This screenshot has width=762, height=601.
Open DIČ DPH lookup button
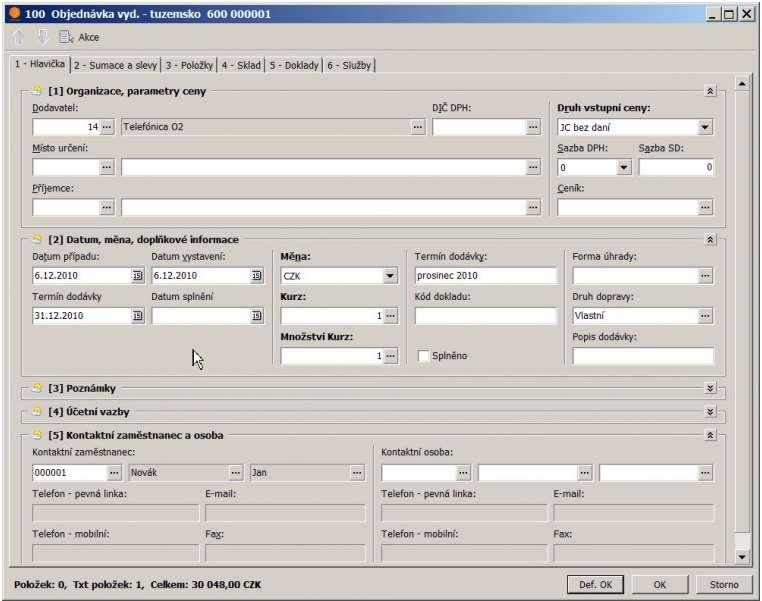pyautogui.click(x=533, y=127)
